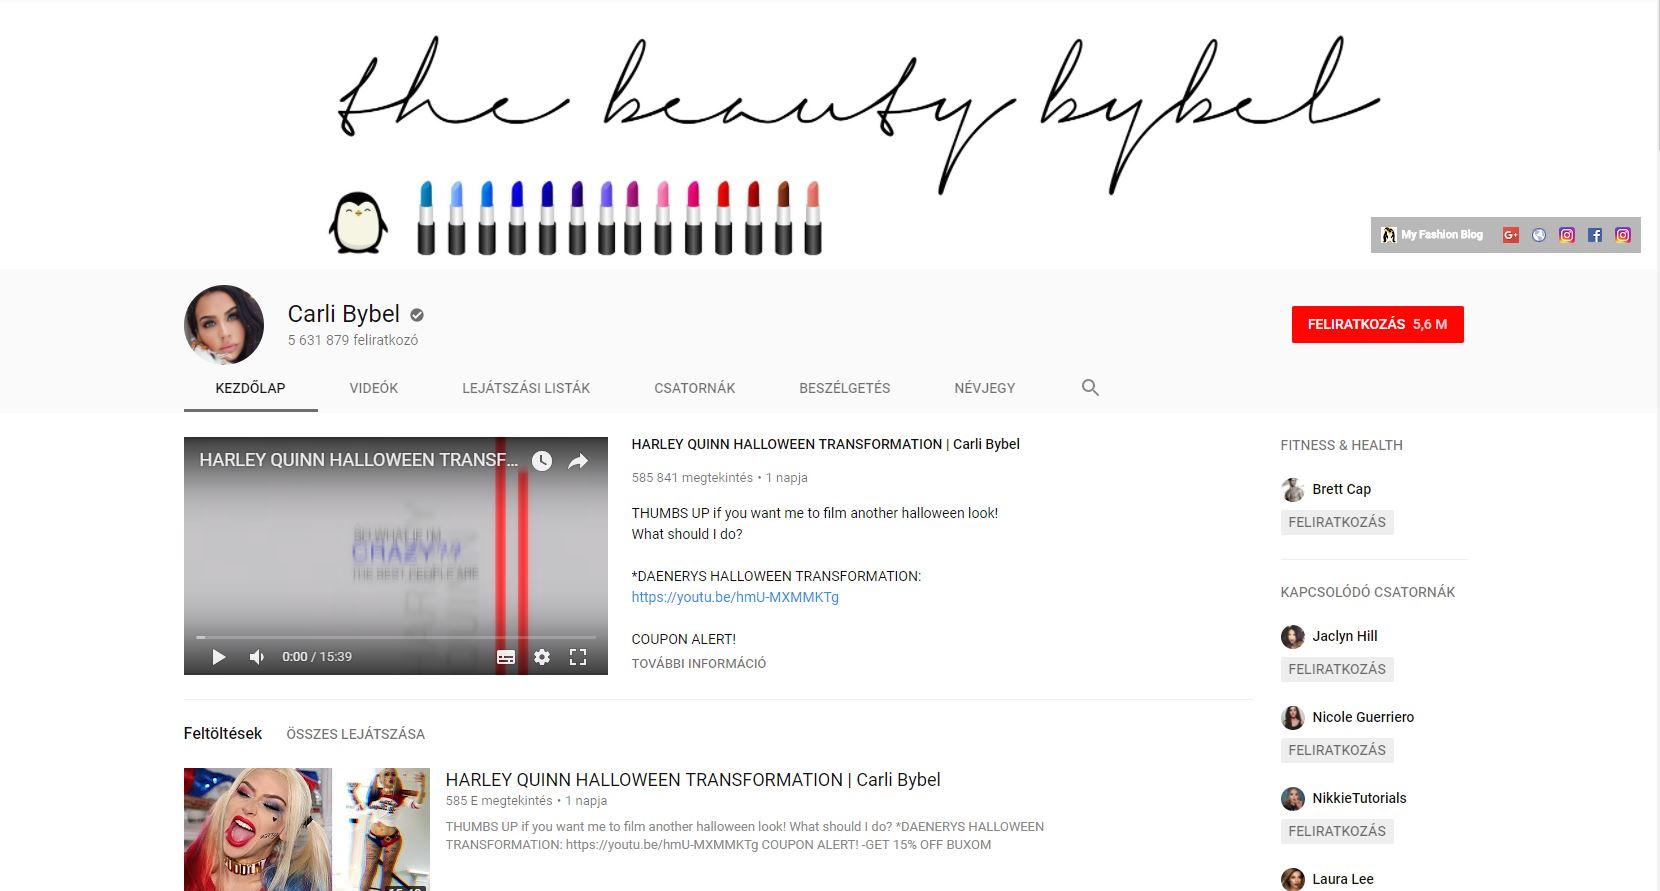Open the uploads list Harley Quinn video title
Image resolution: width=1660 pixels, height=891 pixels.
693,780
